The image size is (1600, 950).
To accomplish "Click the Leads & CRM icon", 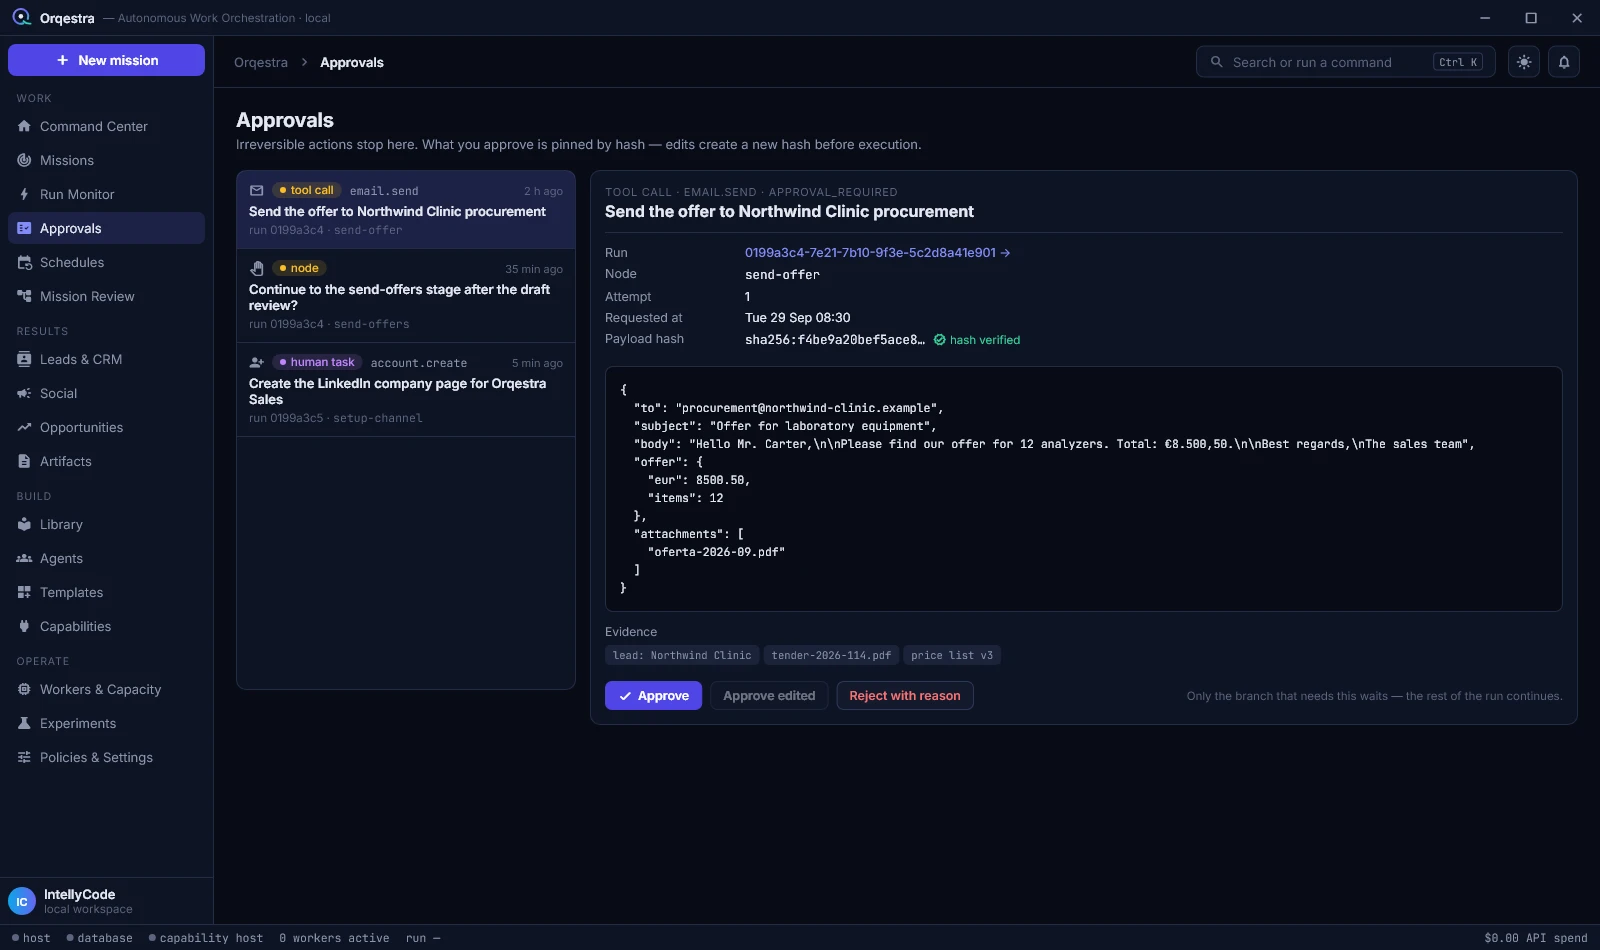I will [24, 359].
